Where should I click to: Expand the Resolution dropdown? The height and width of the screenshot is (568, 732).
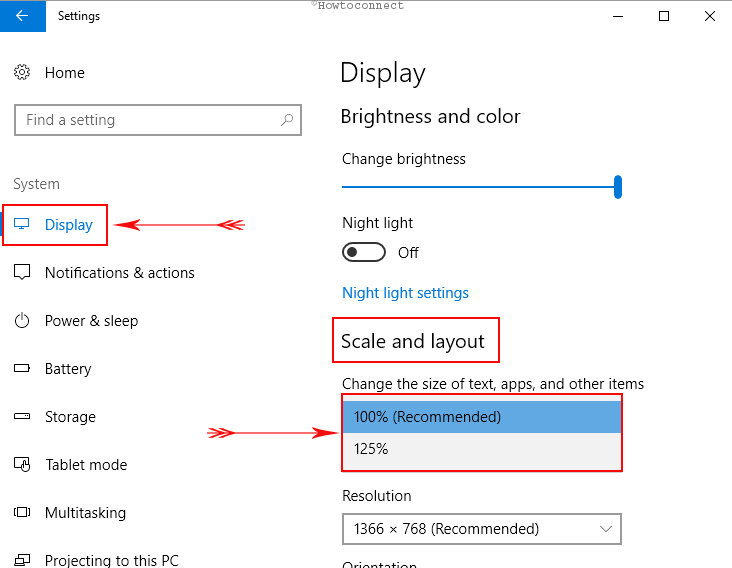click(481, 528)
